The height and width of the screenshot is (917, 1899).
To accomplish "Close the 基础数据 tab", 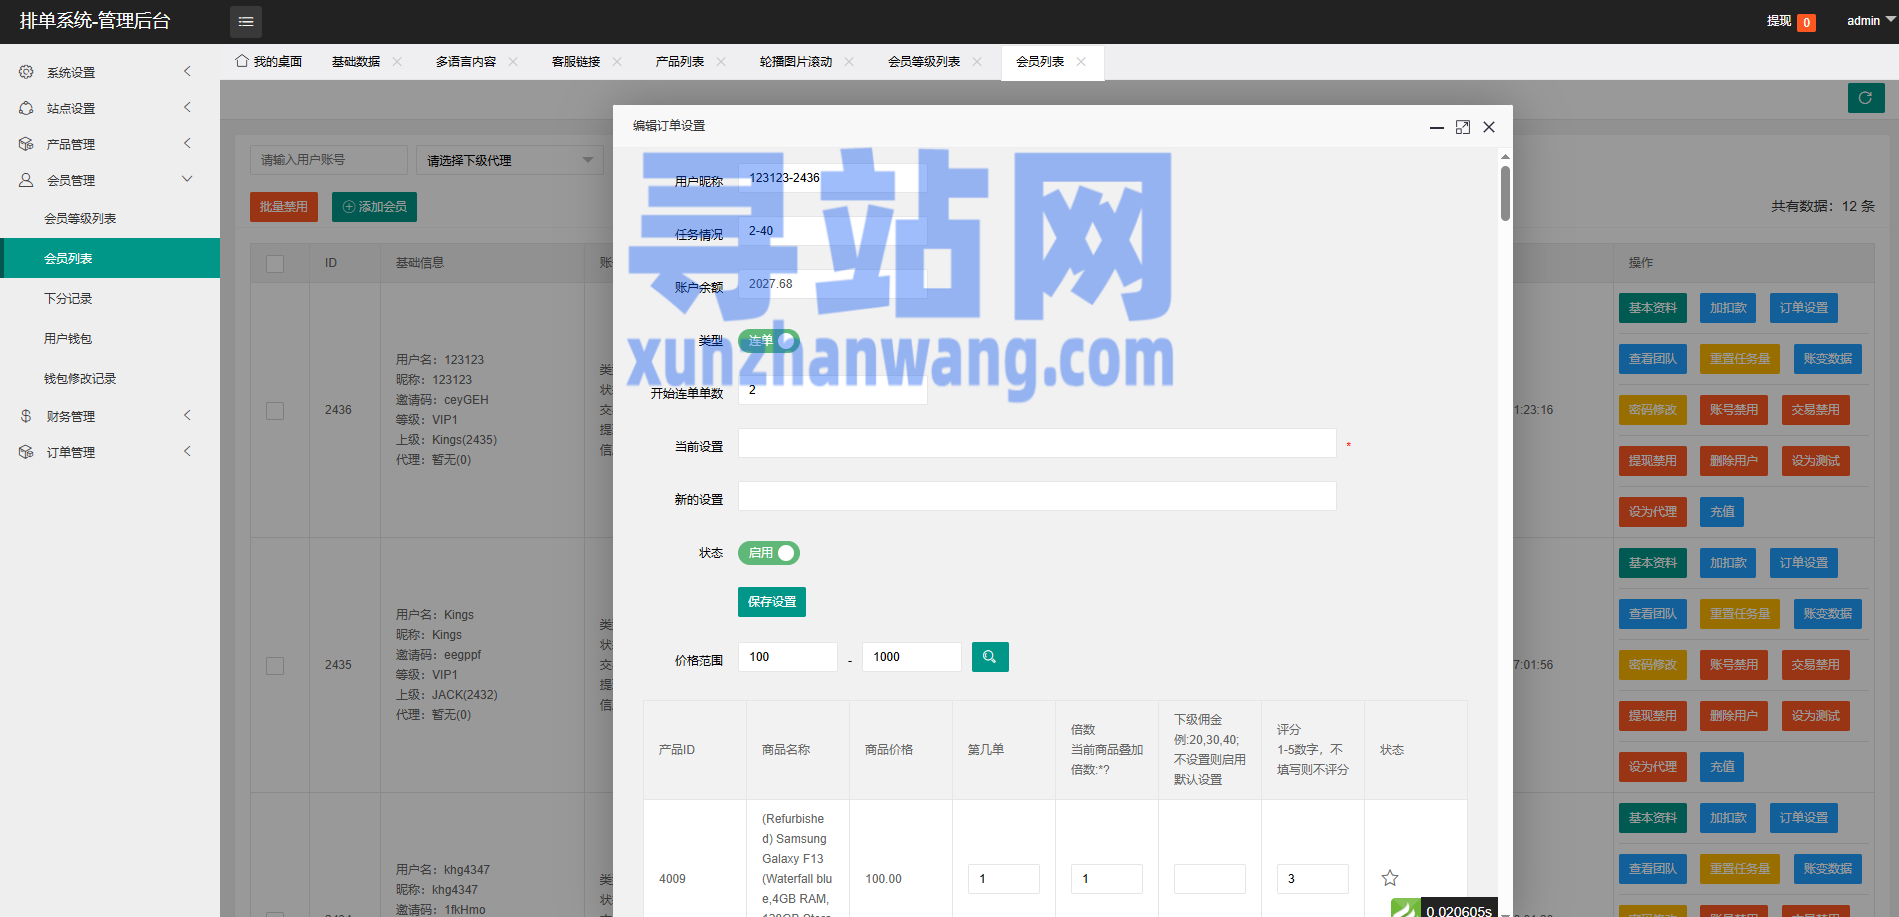I will [397, 62].
